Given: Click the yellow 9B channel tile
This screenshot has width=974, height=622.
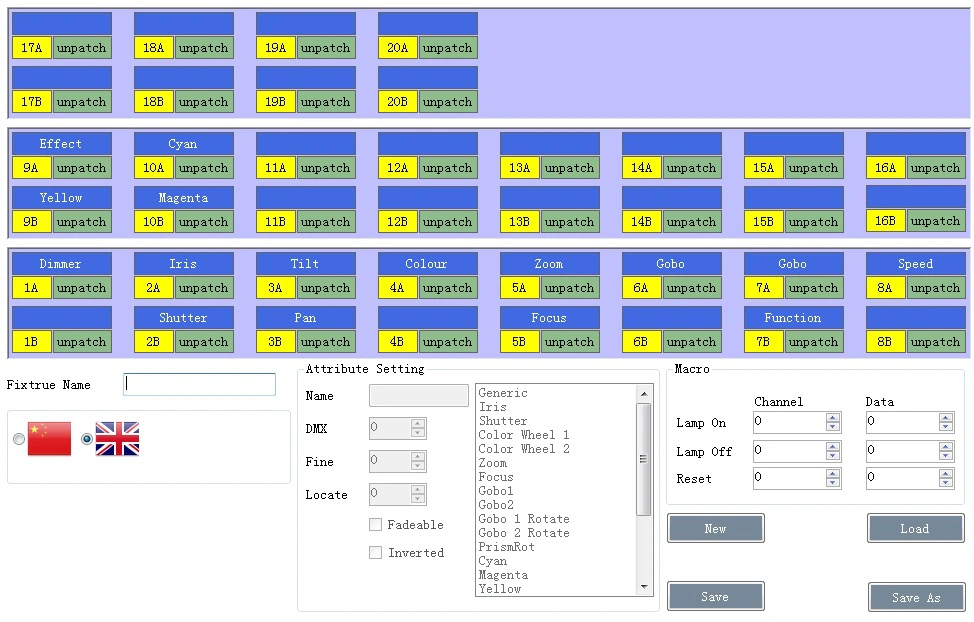Looking at the screenshot, I should pos(31,222).
